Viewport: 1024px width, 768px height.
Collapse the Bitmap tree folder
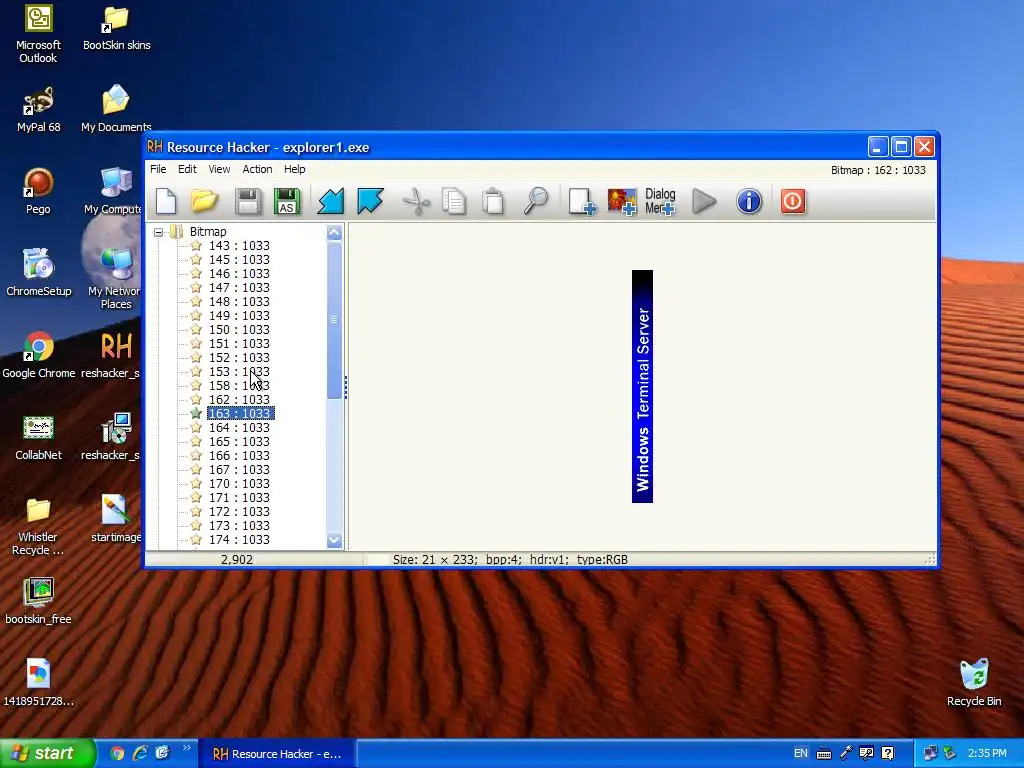coord(158,232)
